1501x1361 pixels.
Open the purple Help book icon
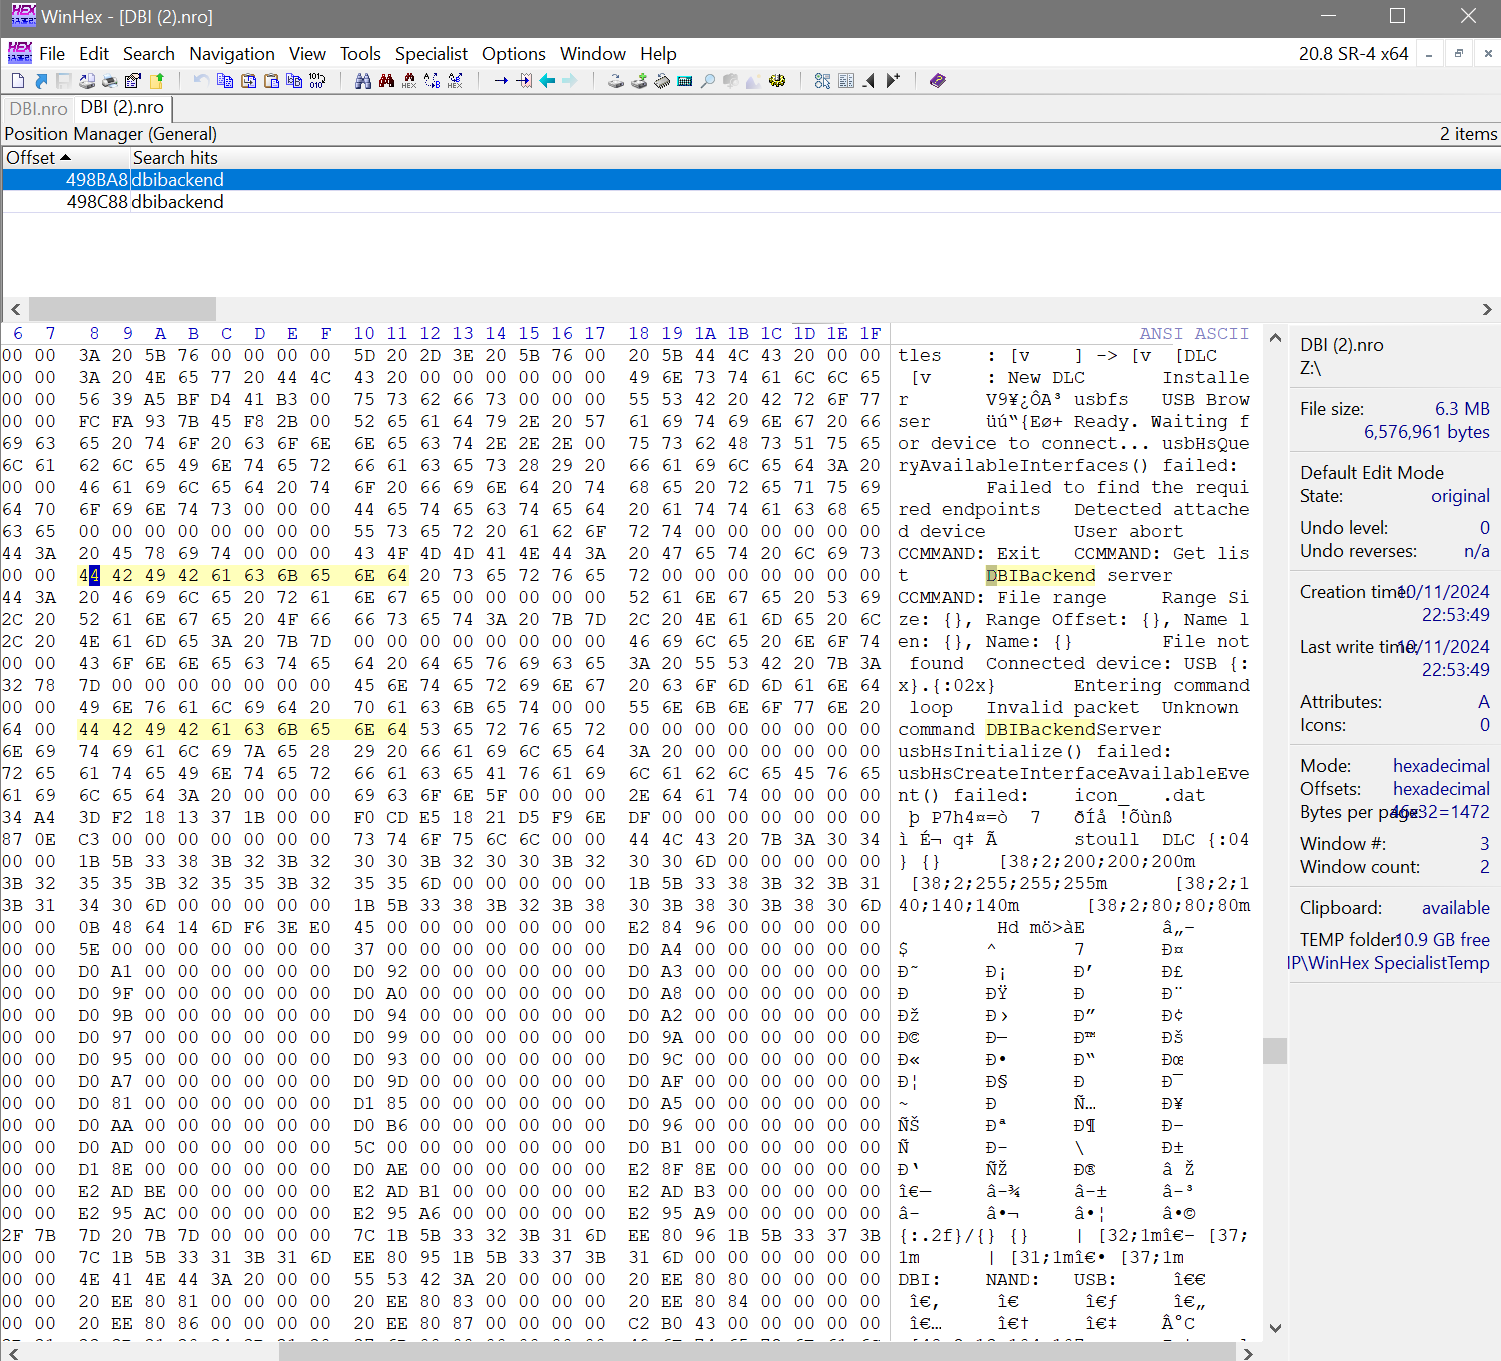pos(938,81)
